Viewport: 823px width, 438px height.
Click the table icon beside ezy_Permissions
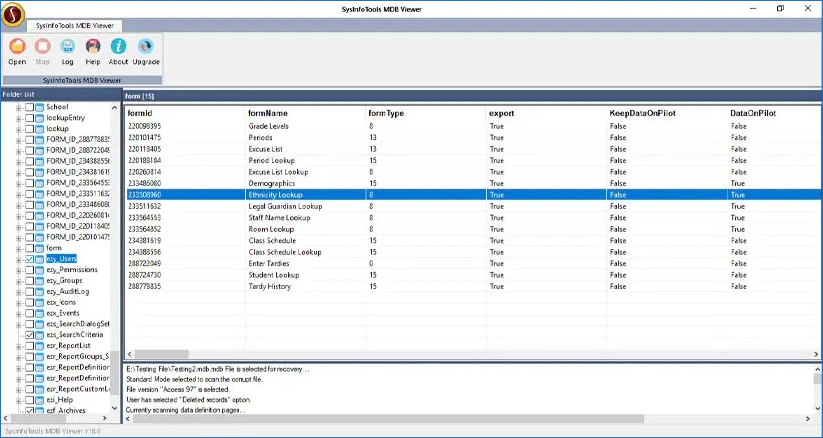[x=40, y=270]
